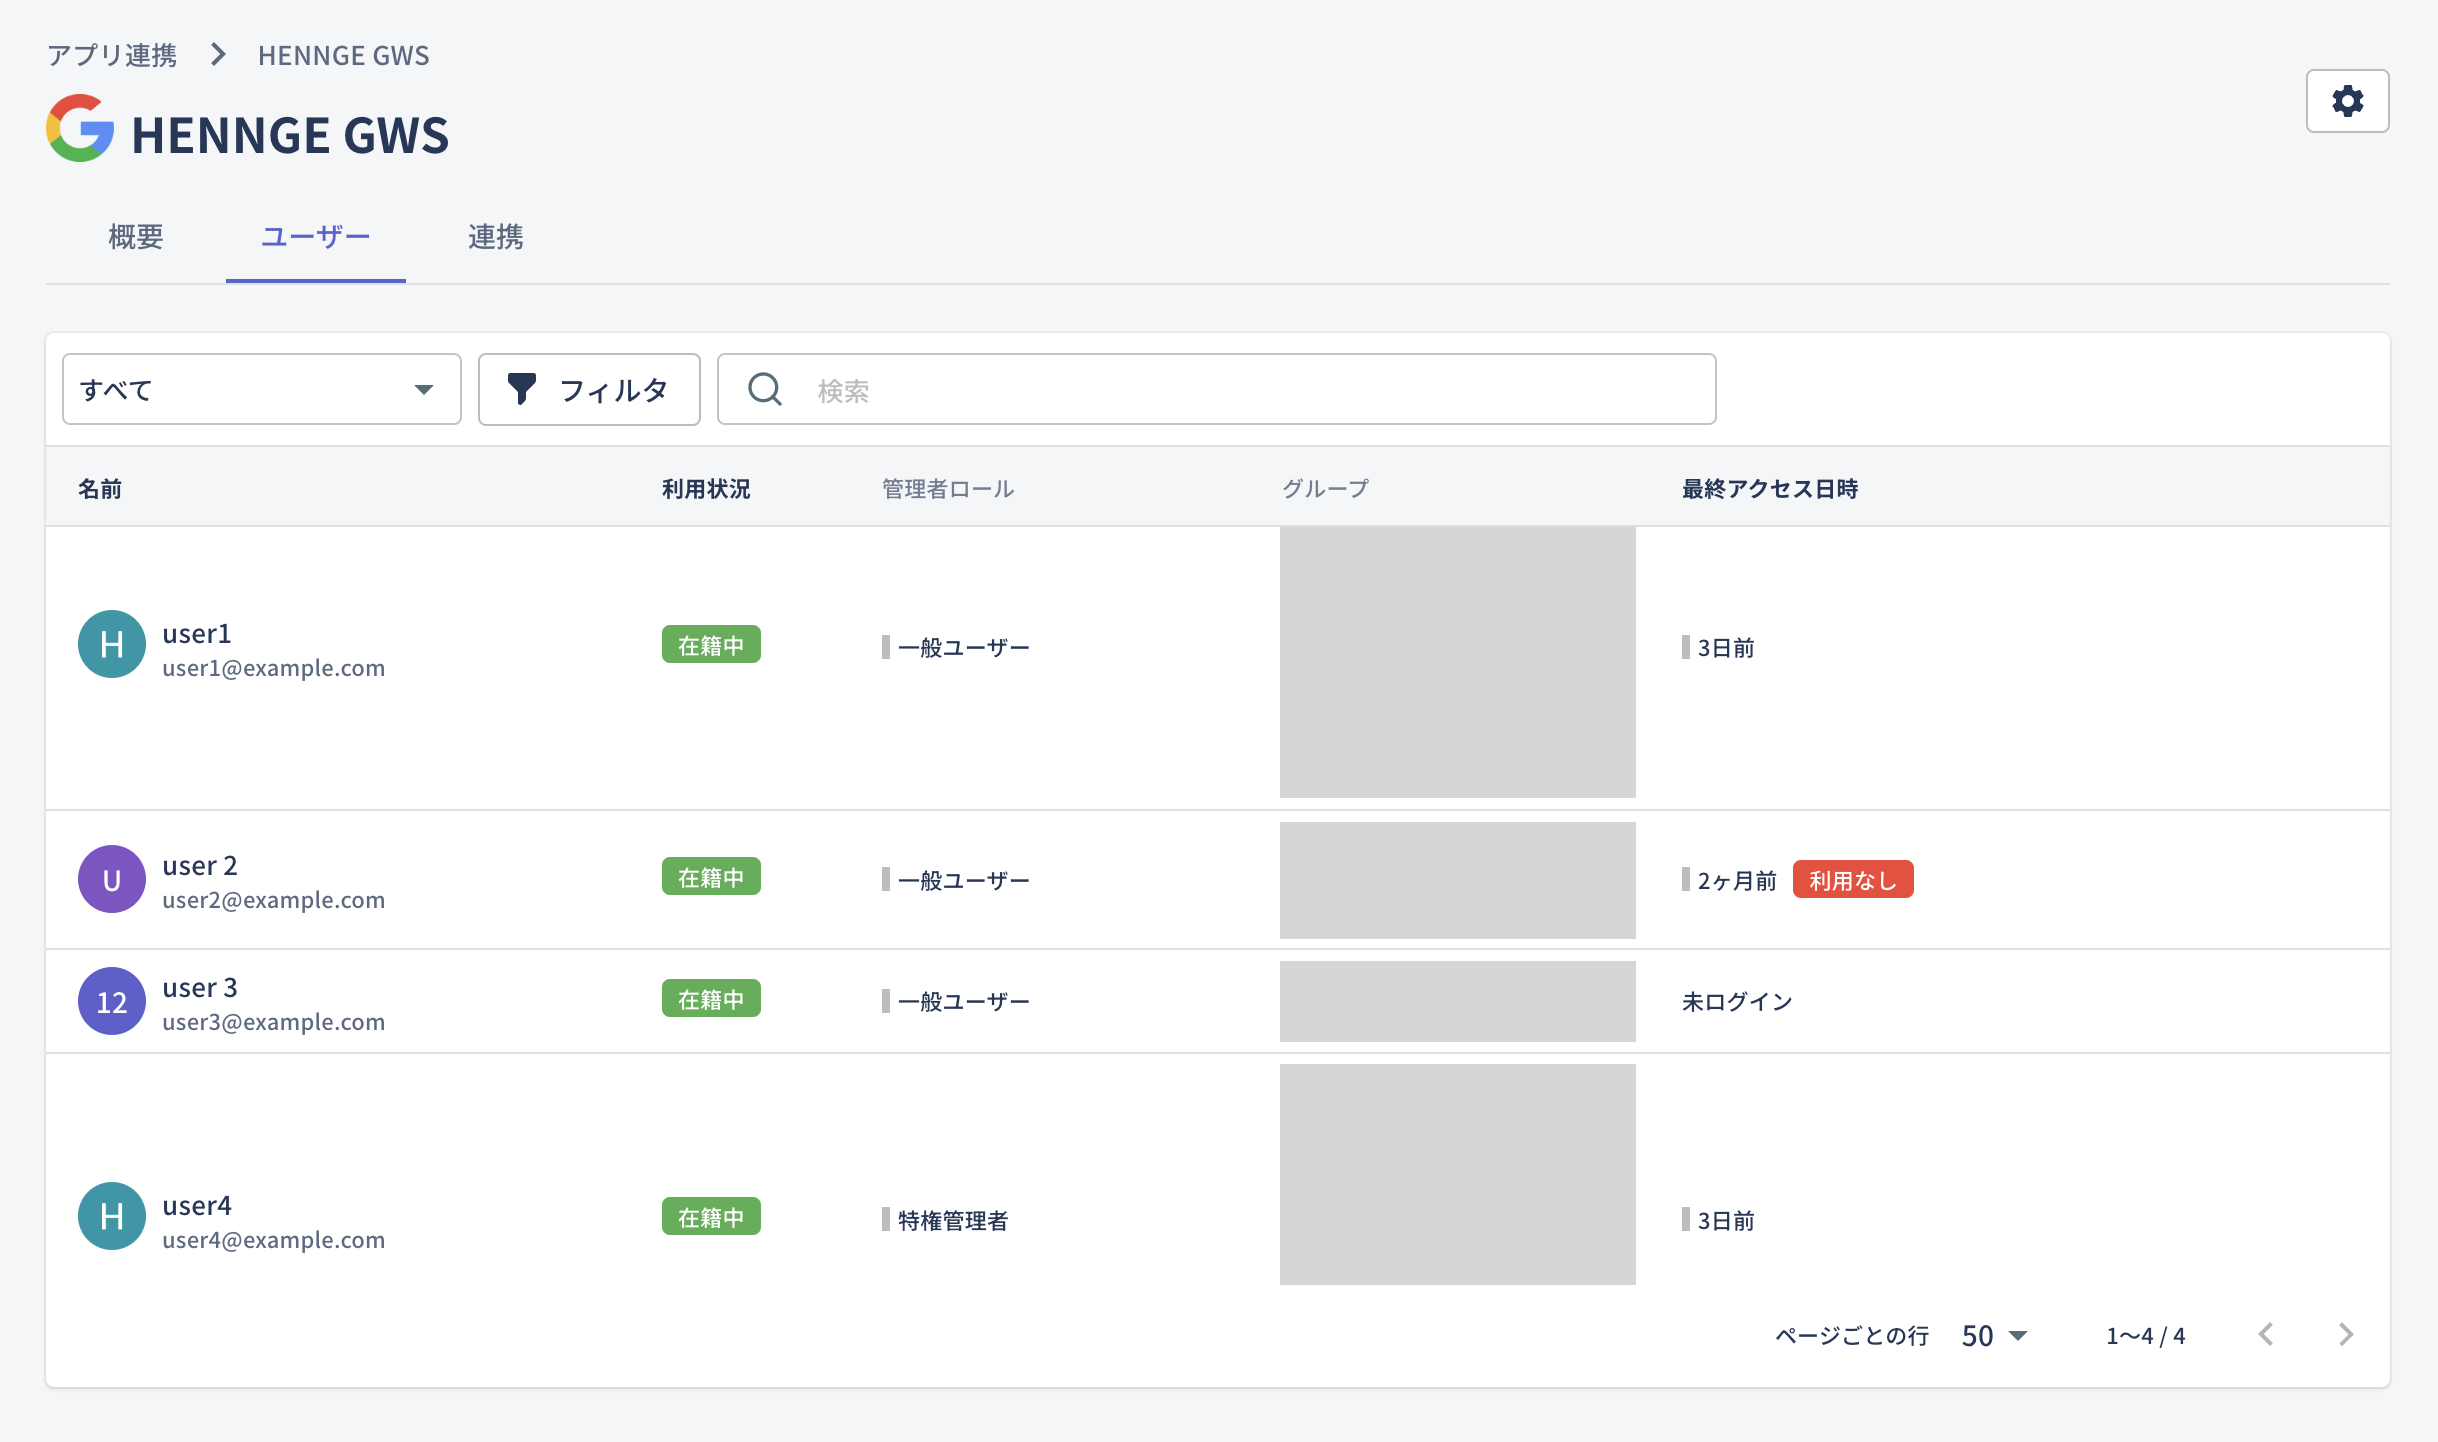Click user 2's 2ヶ月前 last access value
Viewport: 2438px width, 1442px height.
[x=1737, y=881]
